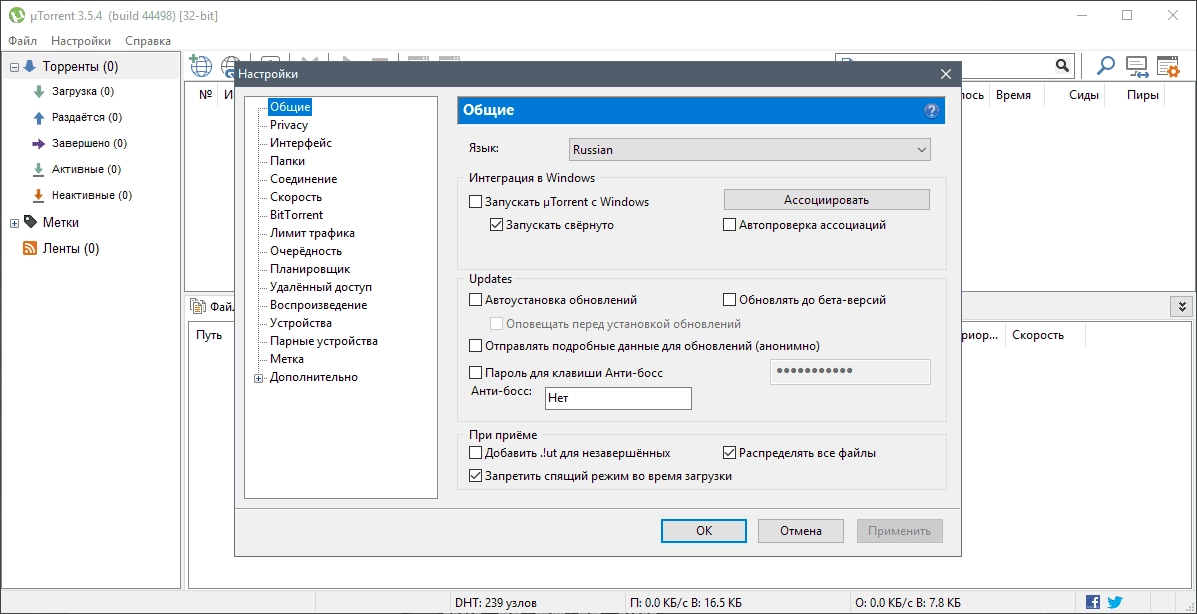Enable Добавить .!ut для незавершённых checkbox

point(476,453)
